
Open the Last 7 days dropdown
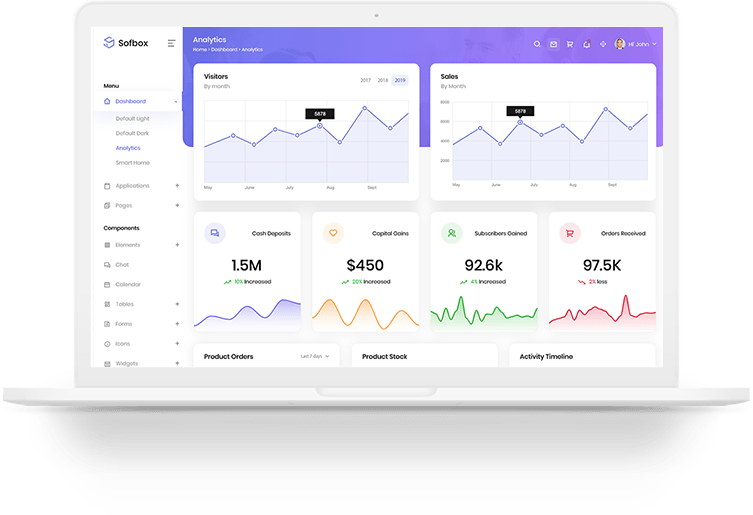(x=319, y=356)
